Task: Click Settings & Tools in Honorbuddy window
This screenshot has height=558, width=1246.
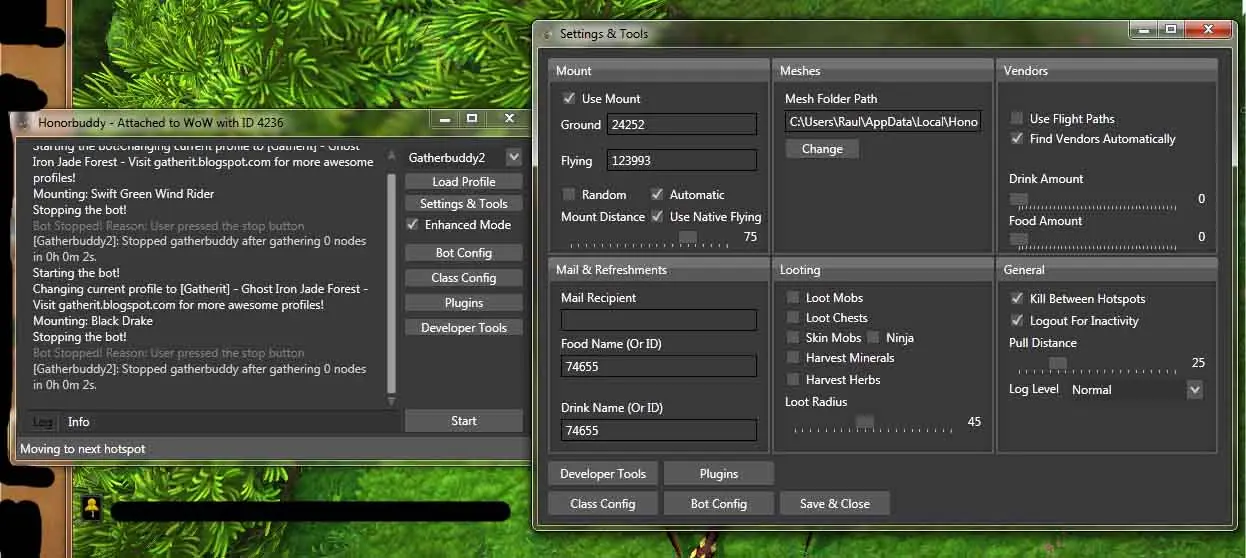Action: tap(464, 203)
